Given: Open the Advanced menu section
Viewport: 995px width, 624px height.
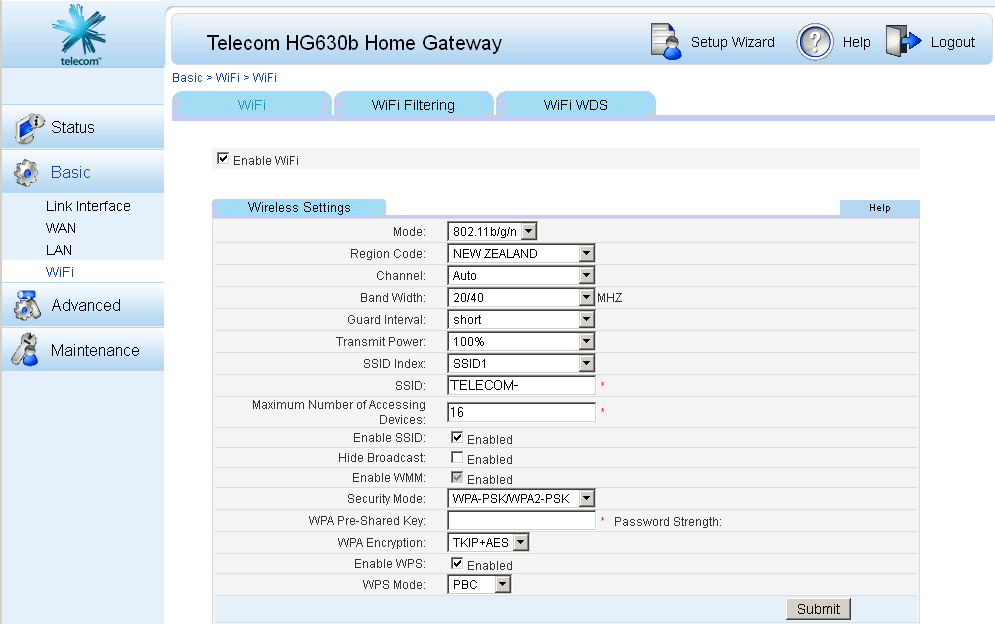Looking at the screenshot, I should coord(82,305).
